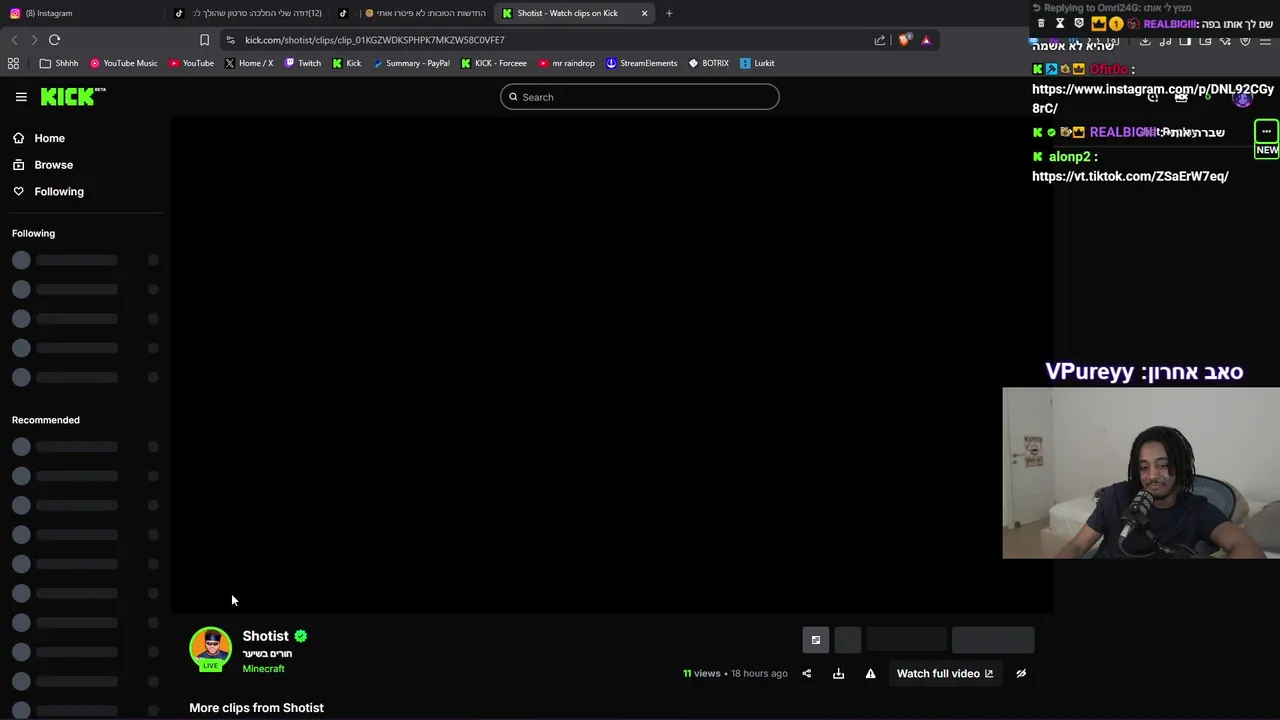Open the Instagram link in chat

coord(1153,98)
